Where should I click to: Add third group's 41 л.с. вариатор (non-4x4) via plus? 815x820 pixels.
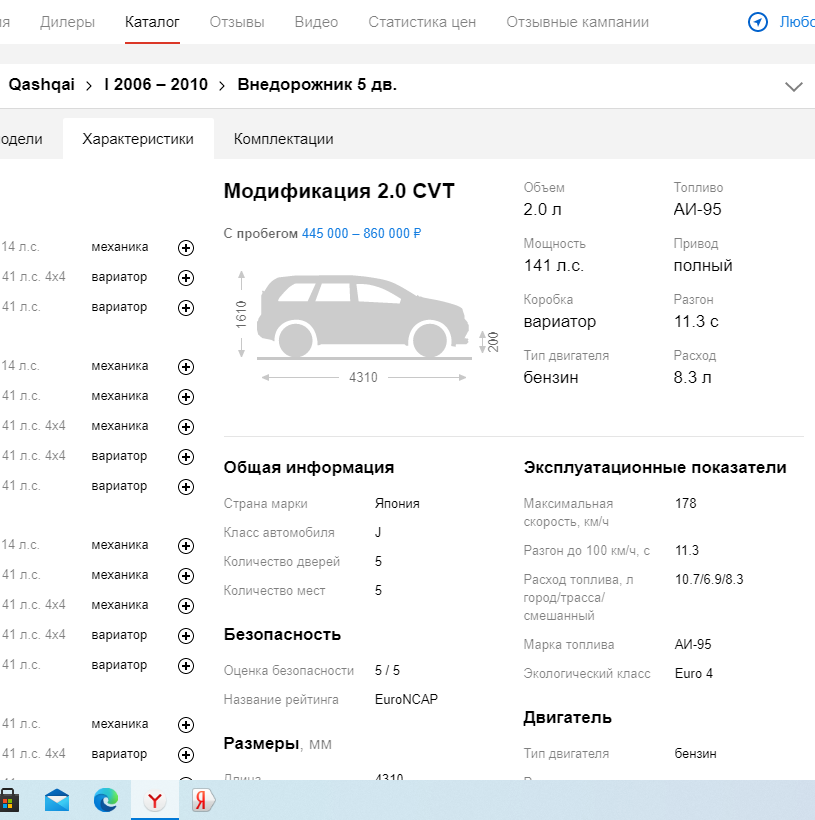pyautogui.click(x=186, y=666)
